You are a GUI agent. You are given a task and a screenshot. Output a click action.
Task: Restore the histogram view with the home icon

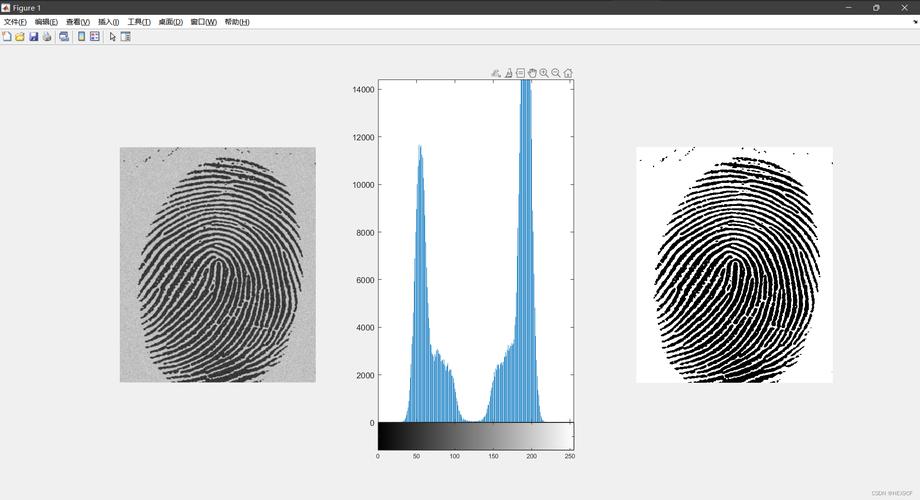[x=568, y=73]
